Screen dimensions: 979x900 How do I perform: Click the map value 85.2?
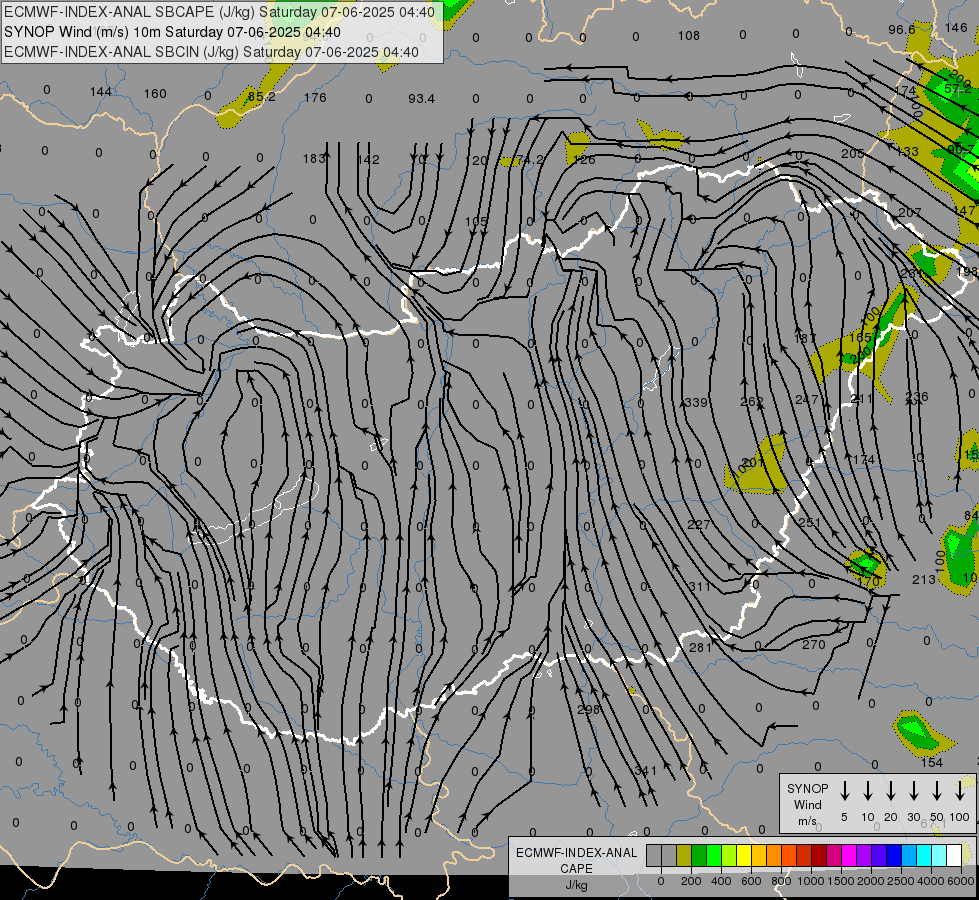pyautogui.click(x=262, y=96)
